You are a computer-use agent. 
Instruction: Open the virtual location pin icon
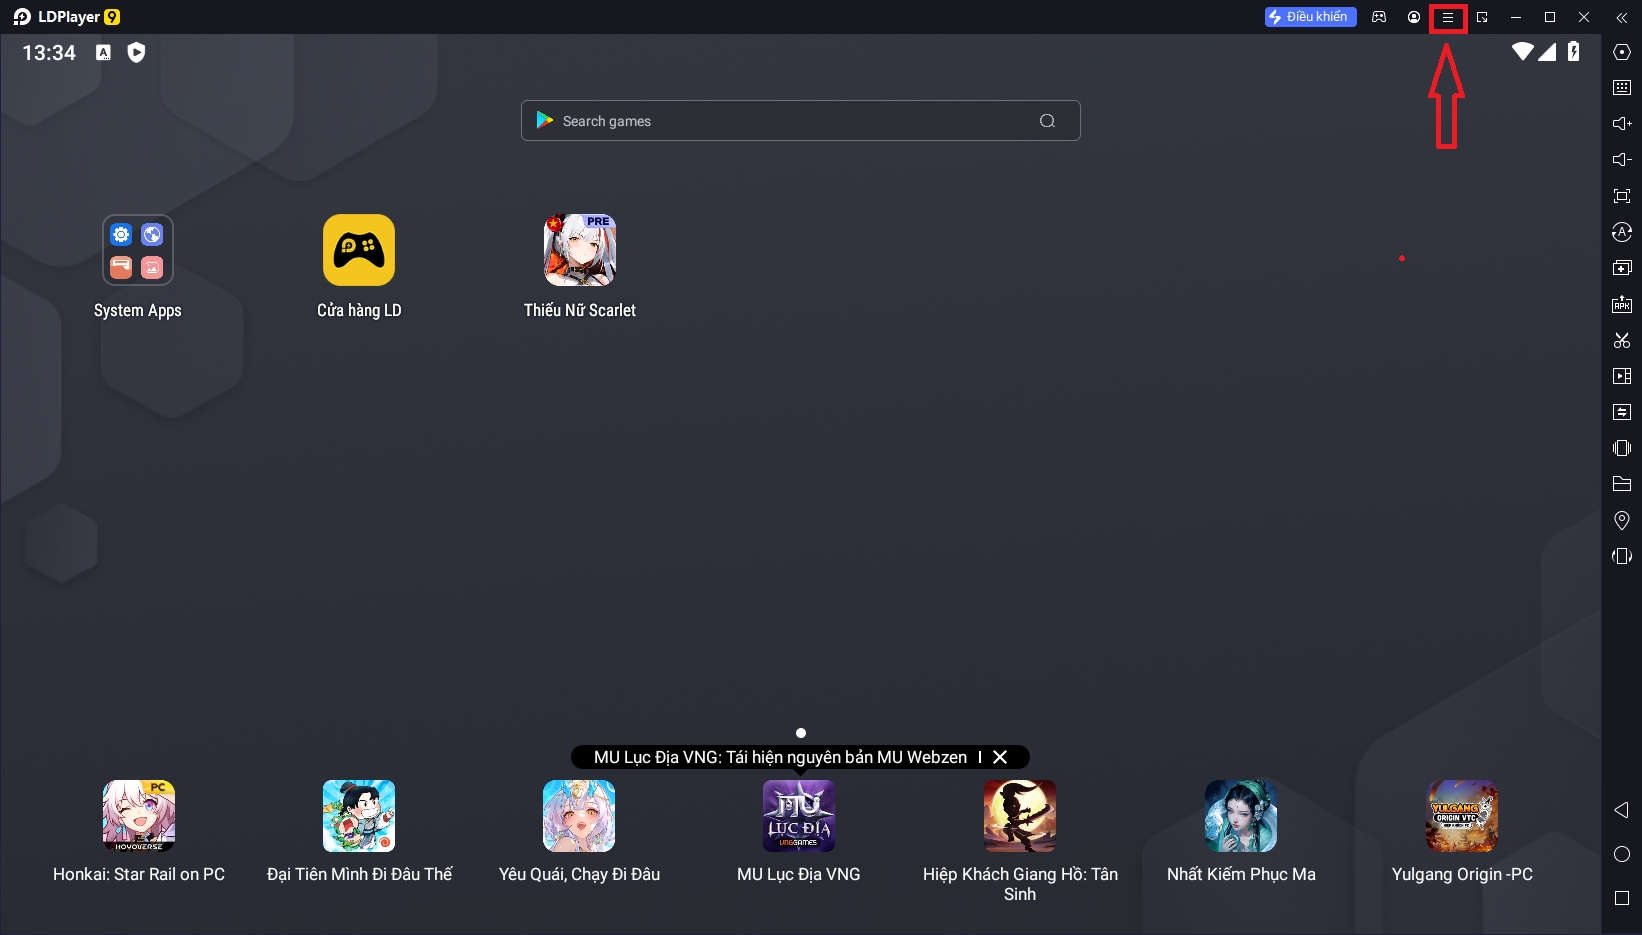tap(1621, 520)
